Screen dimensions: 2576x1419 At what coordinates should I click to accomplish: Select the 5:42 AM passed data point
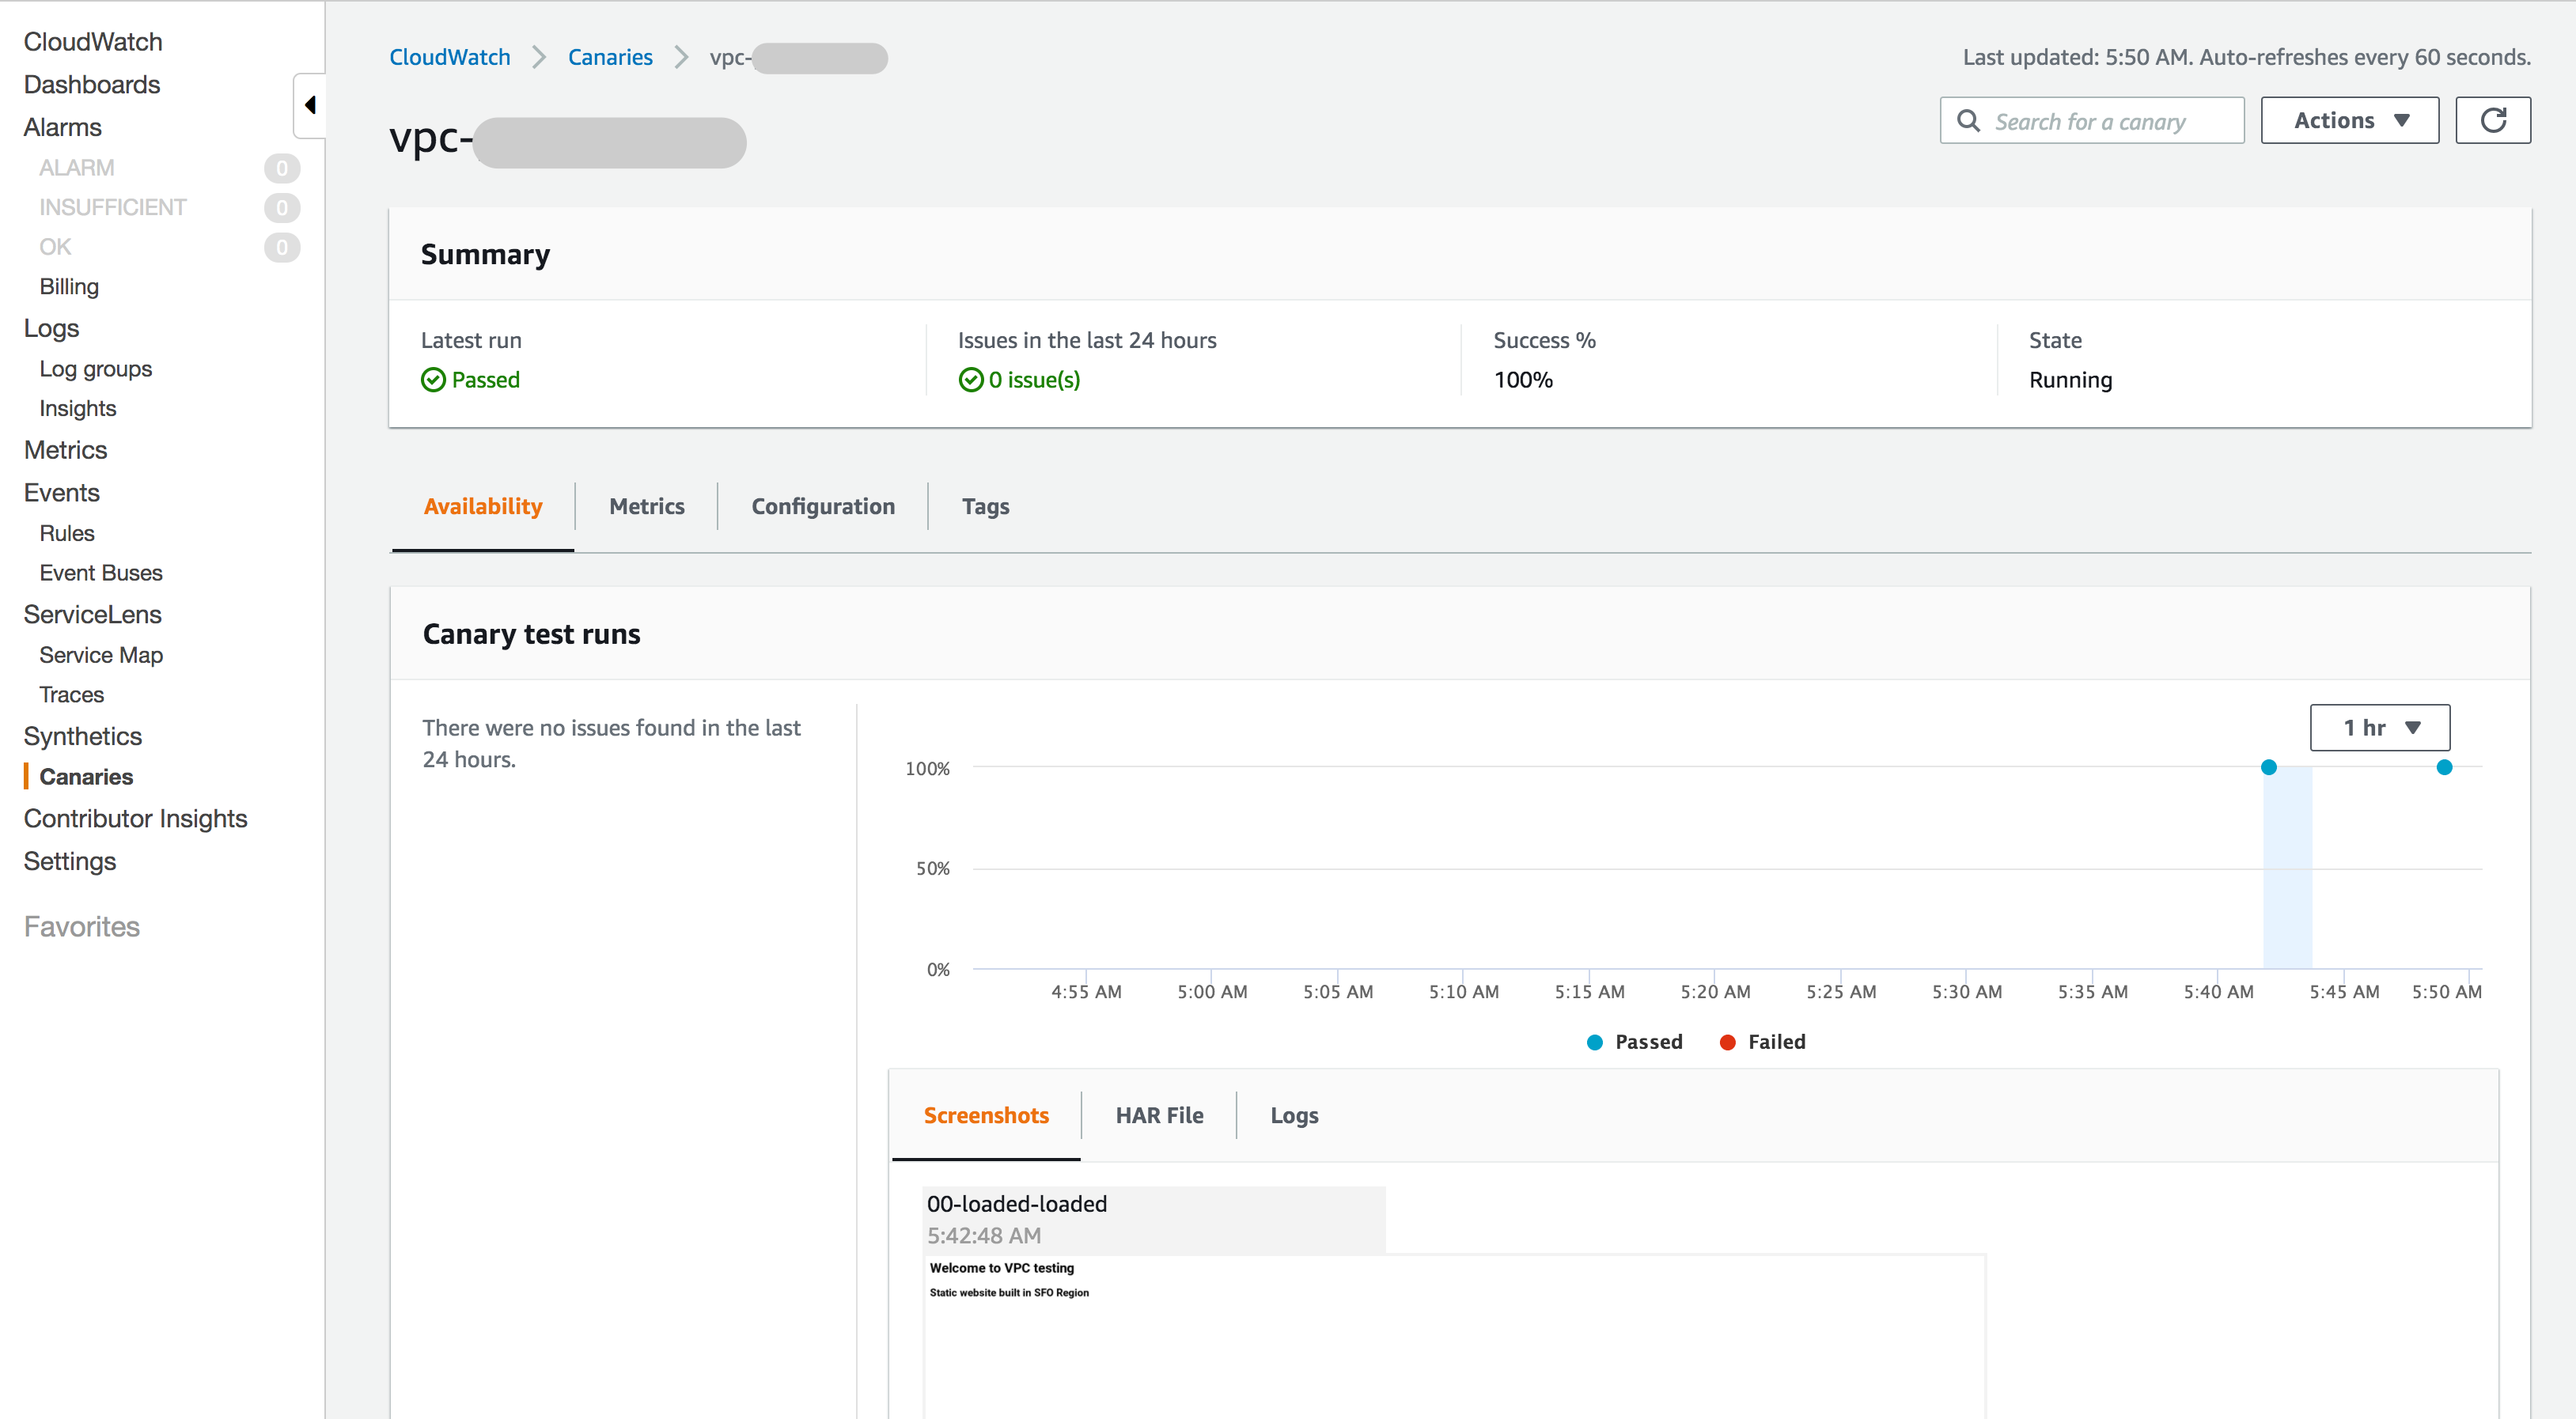click(2268, 767)
